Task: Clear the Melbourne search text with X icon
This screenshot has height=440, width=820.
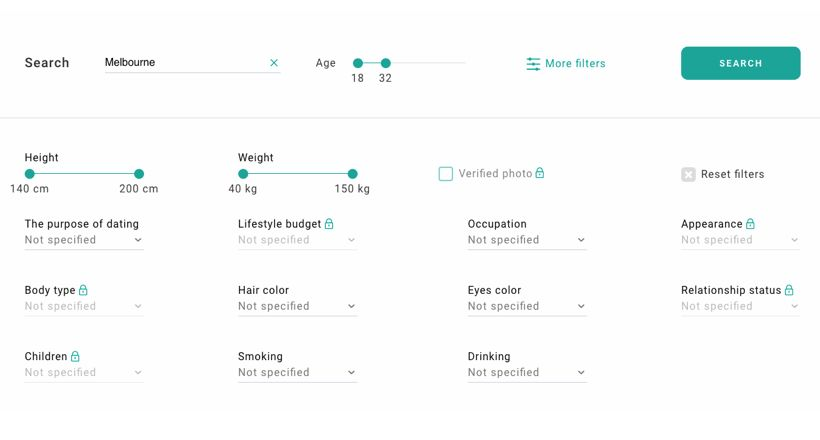Action: click(x=274, y=63)
